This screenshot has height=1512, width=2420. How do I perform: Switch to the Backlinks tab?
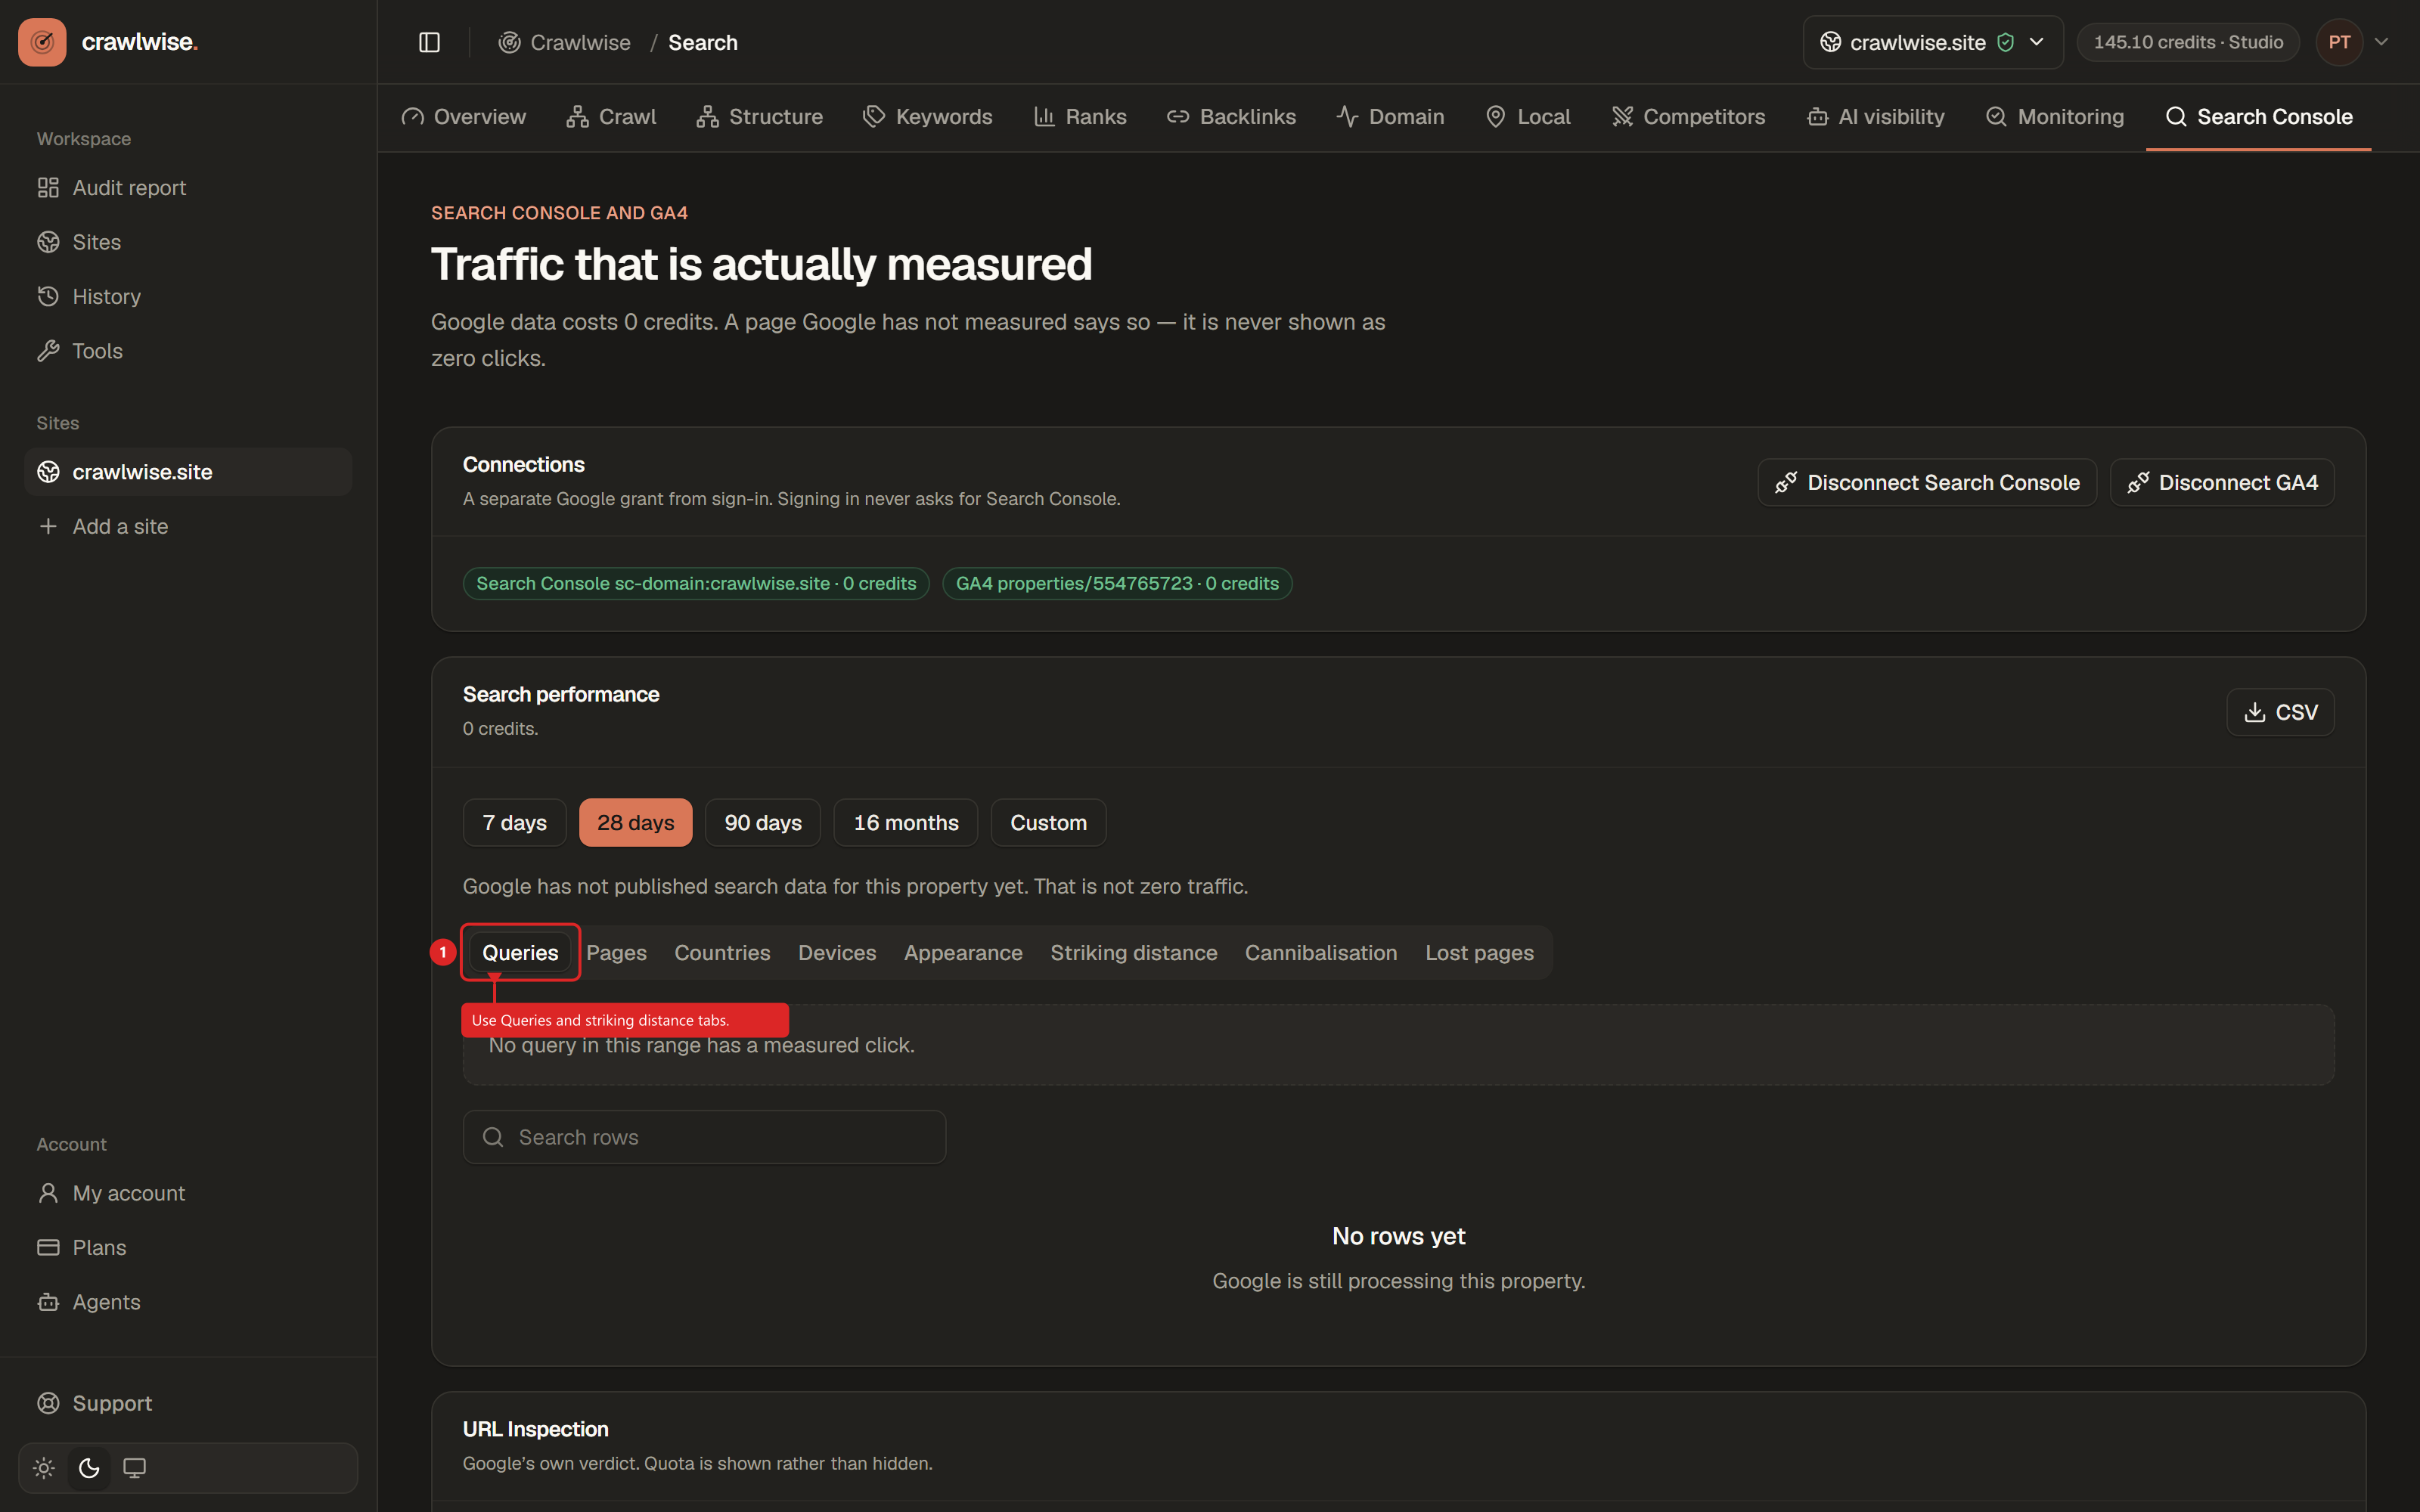[x=1231, y=117]
